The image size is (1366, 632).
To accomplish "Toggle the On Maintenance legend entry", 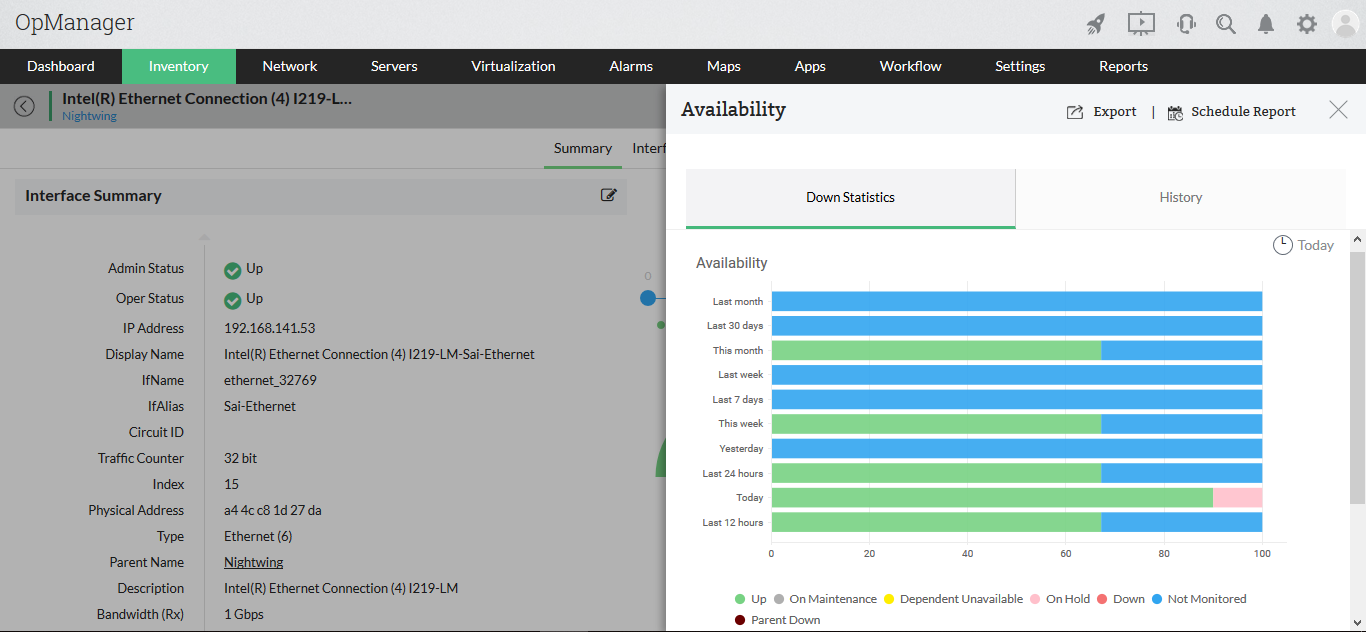I will click(825, 599).
